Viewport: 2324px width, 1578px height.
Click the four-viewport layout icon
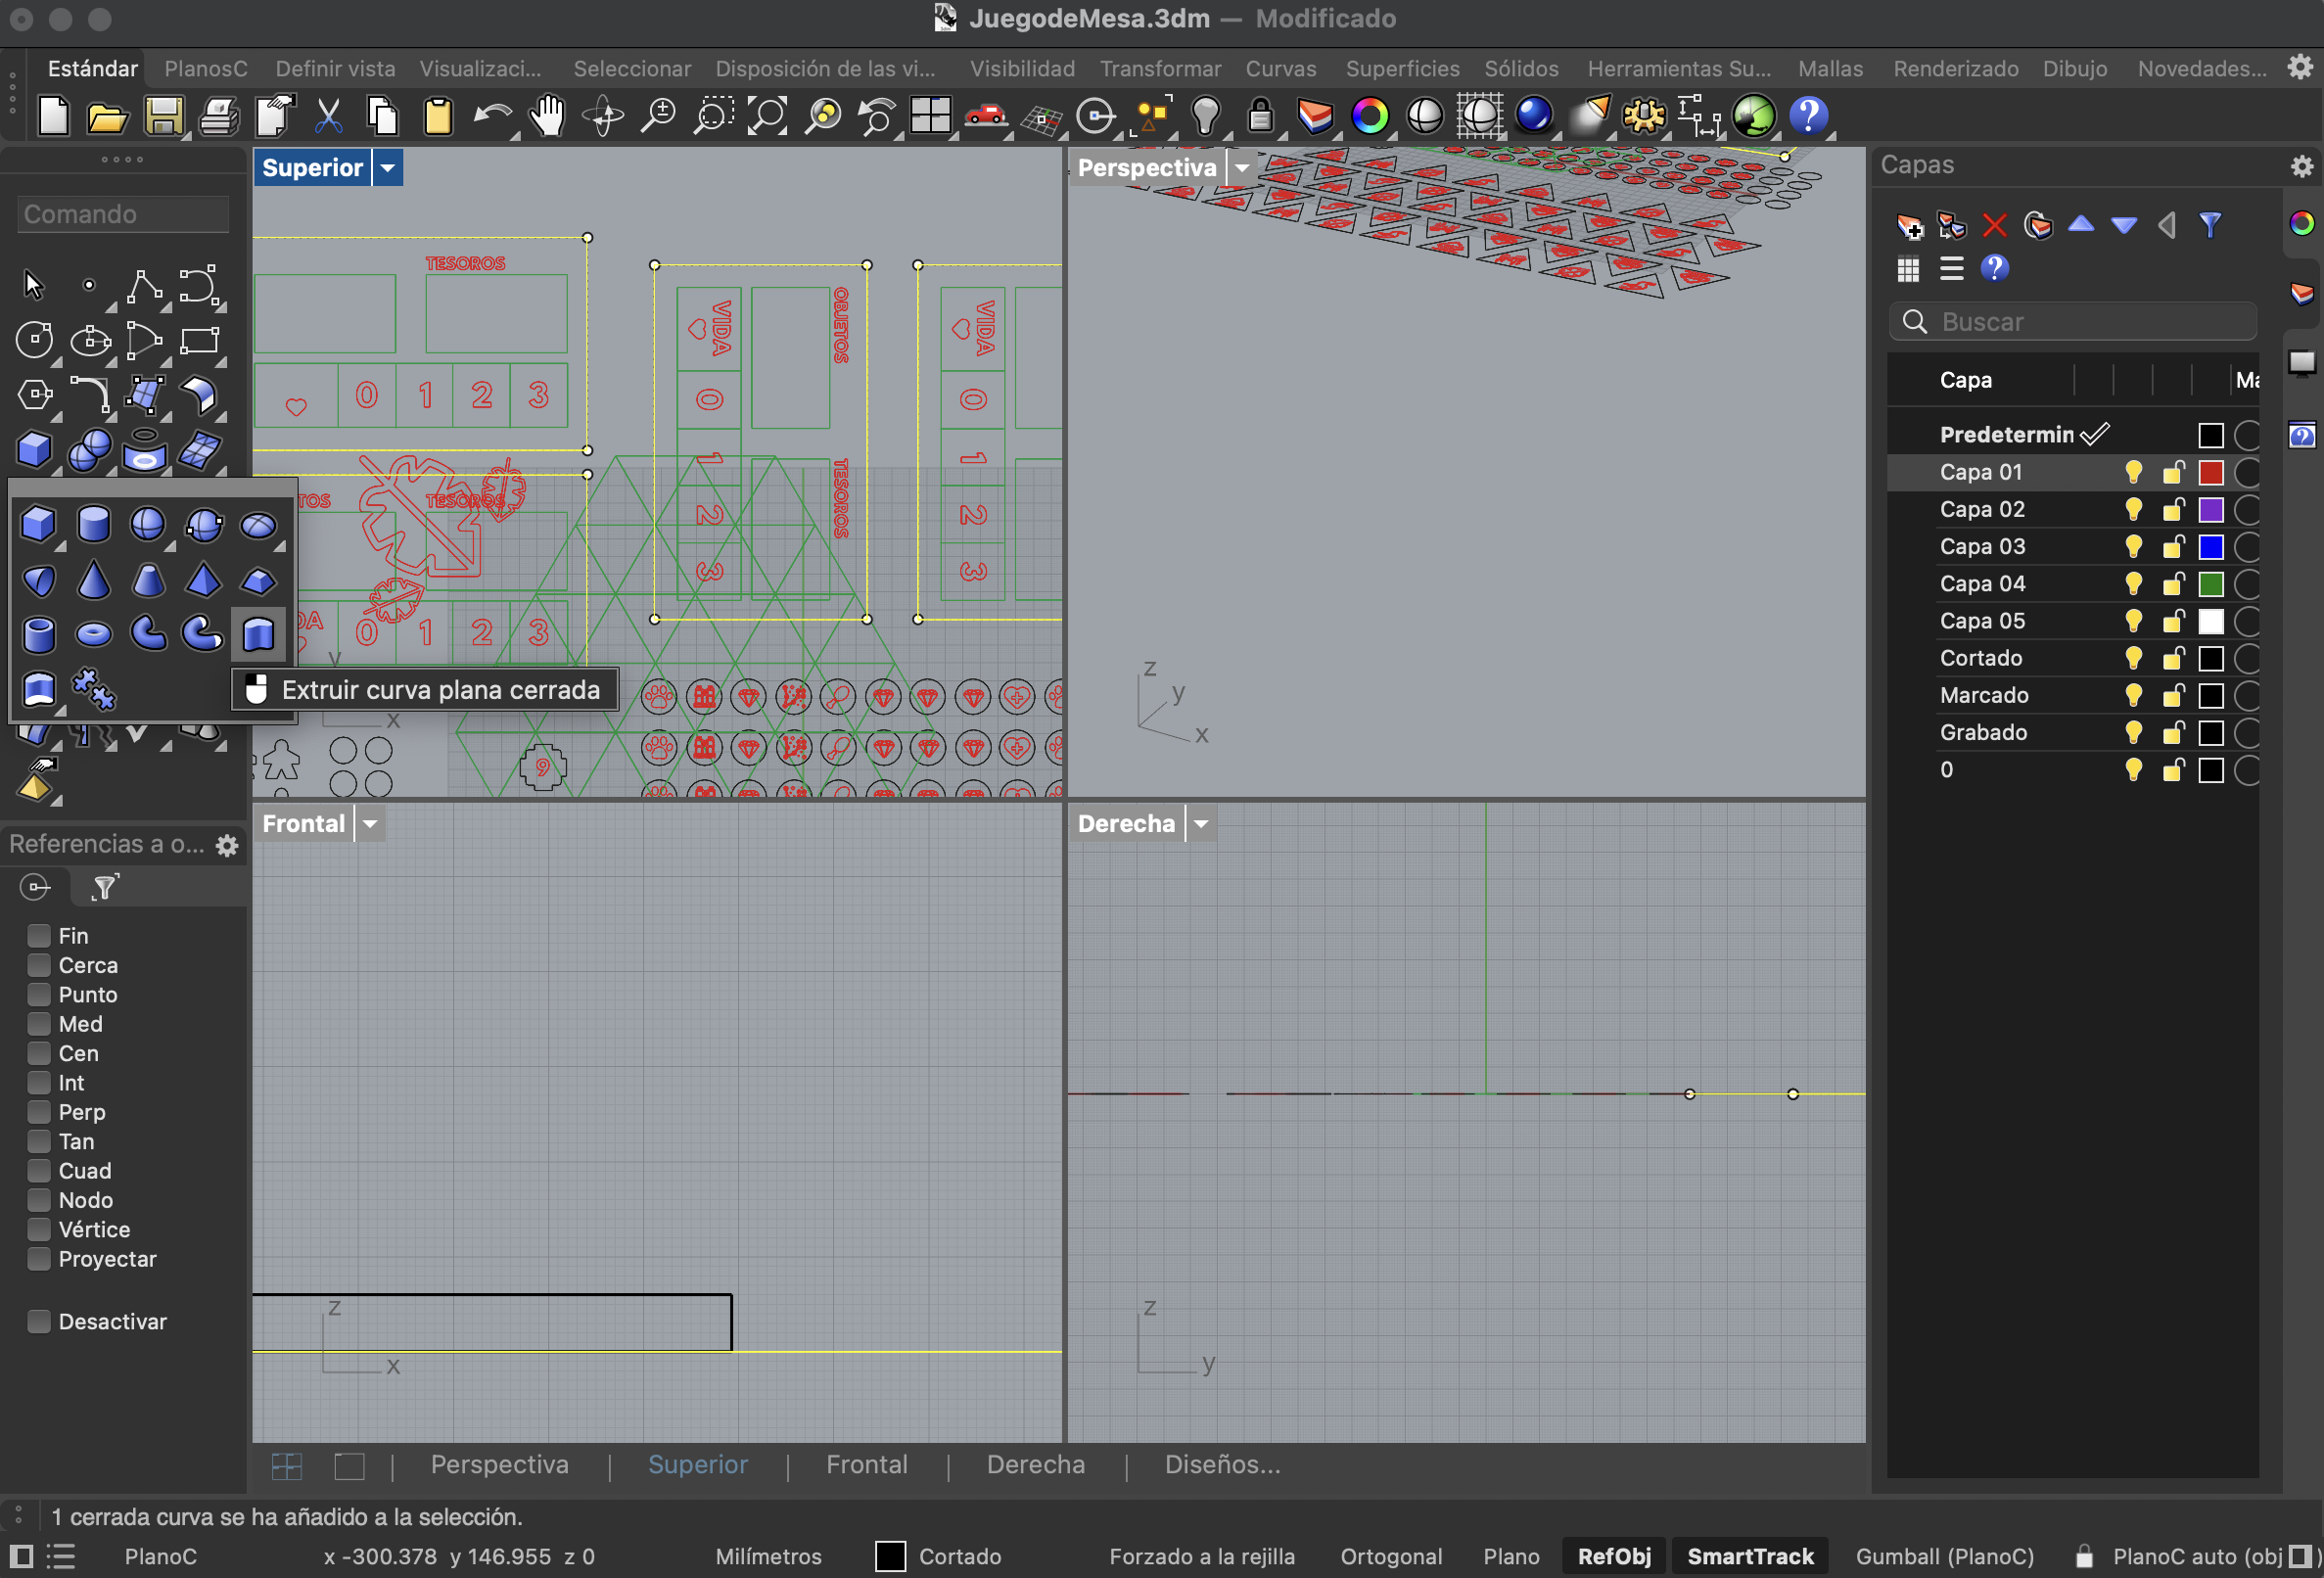(930, 115)
